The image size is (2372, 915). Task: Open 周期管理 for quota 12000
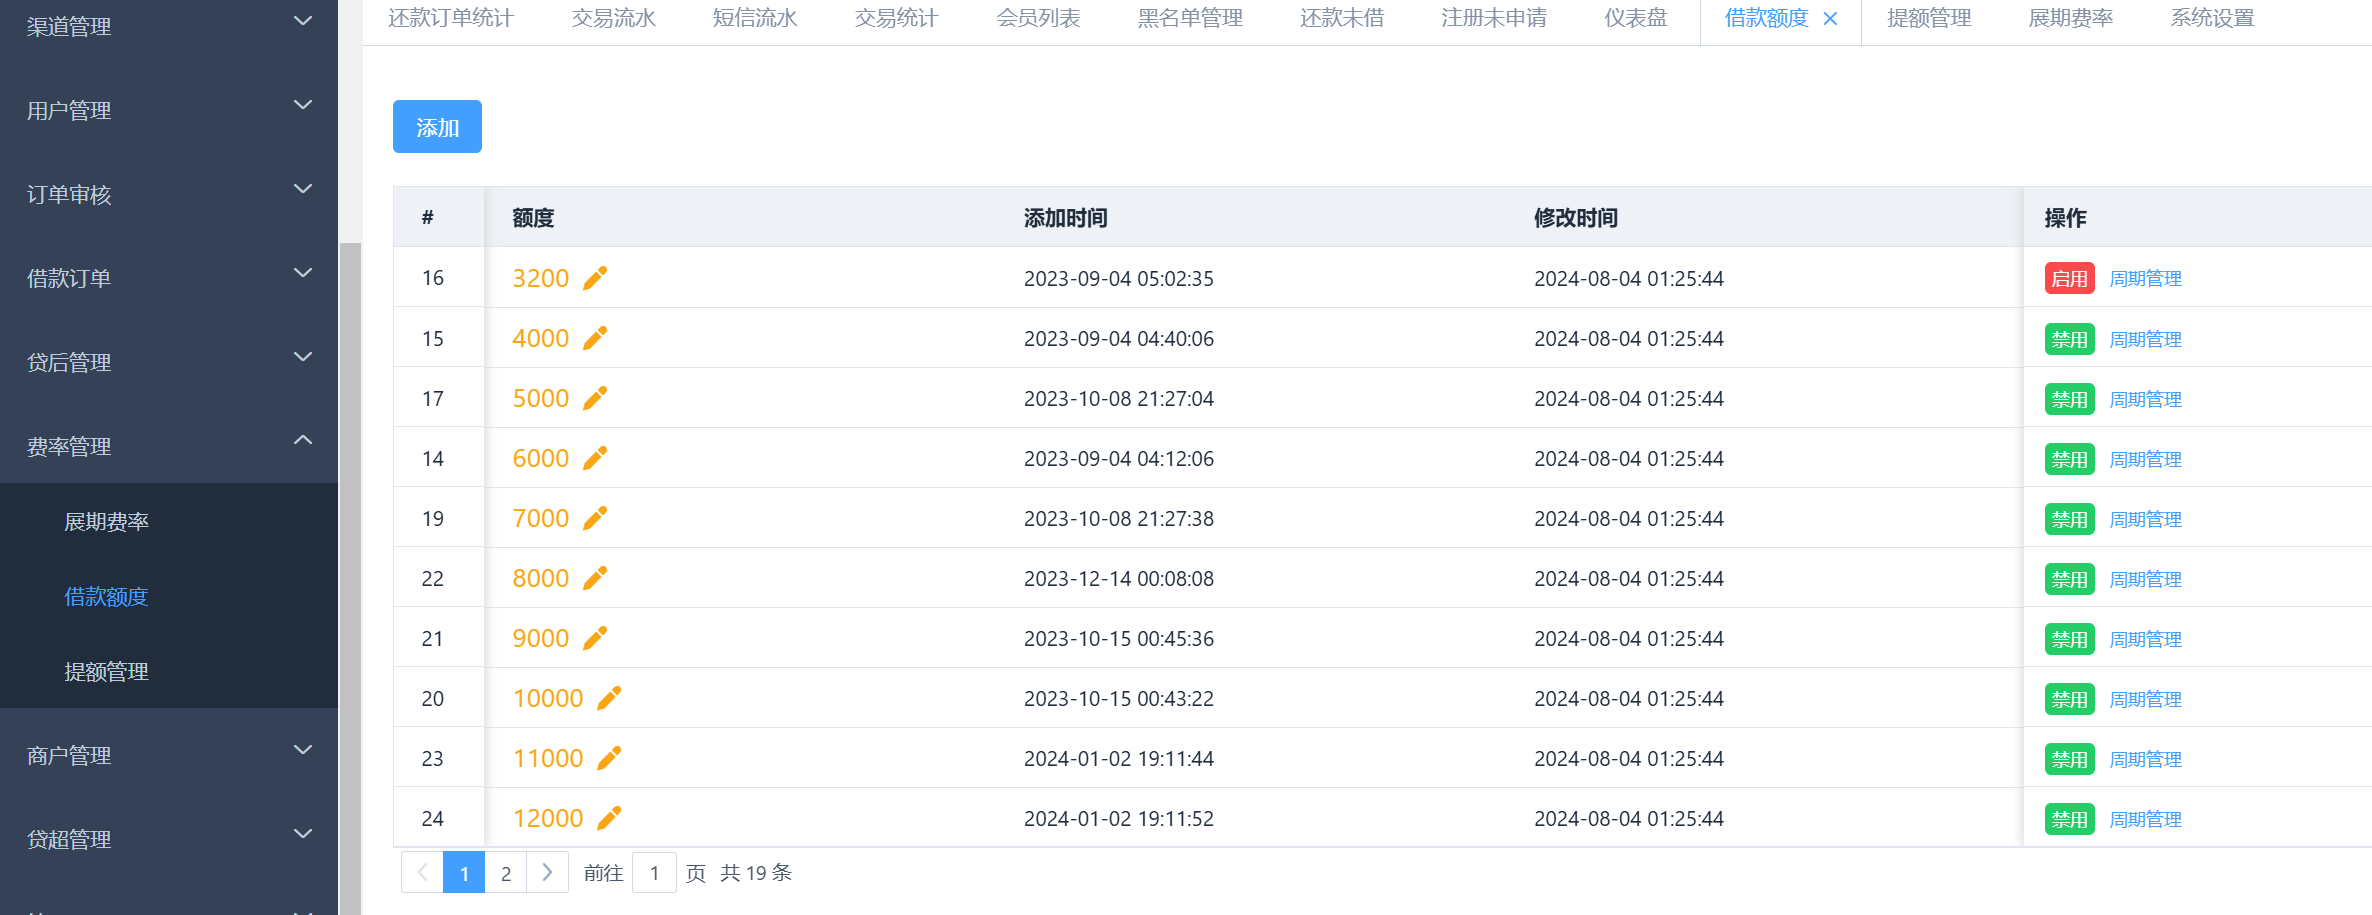click(2145, 819)
